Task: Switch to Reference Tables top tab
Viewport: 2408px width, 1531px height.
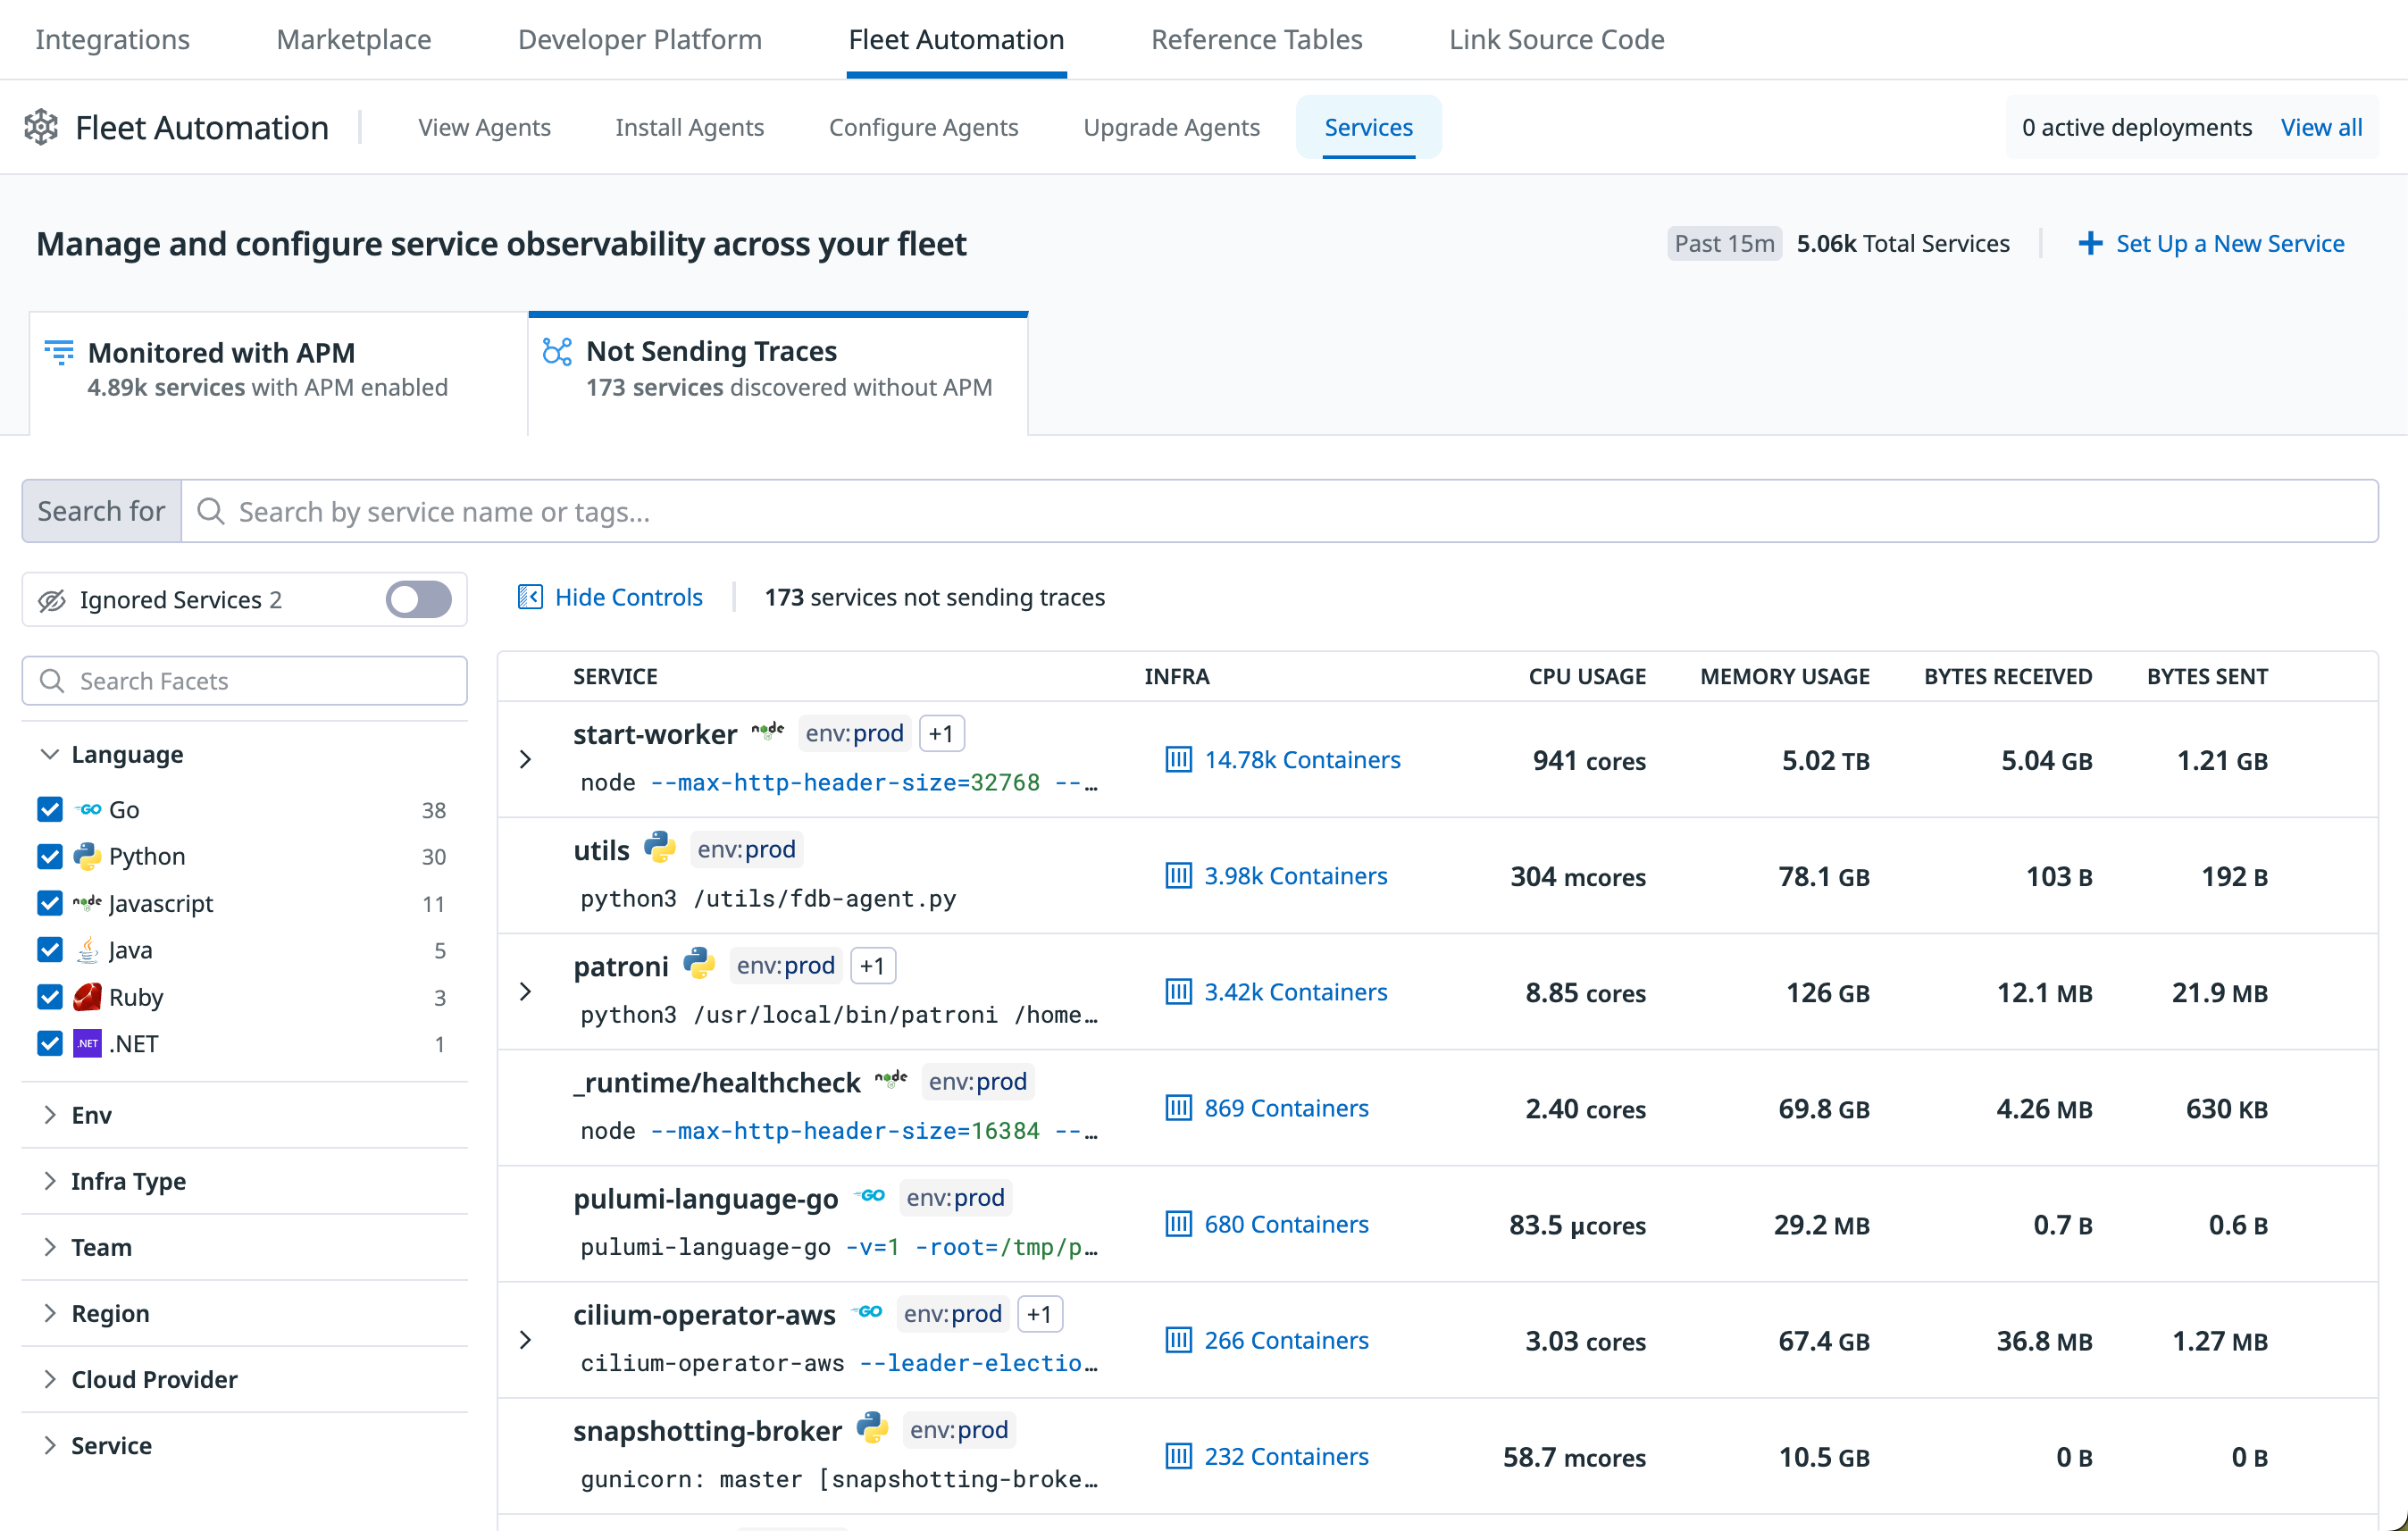Action: click(1256, 39)
